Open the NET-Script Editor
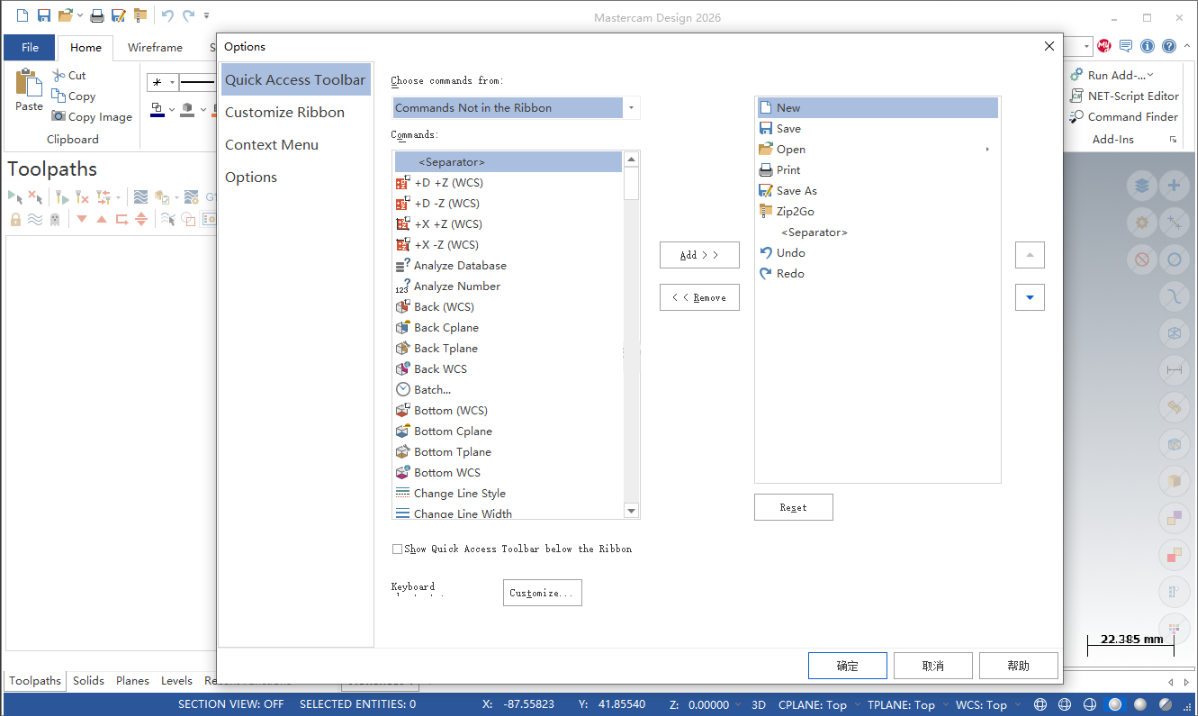The height and width of the screenshot is (716, 1198). click(1125, 96)
